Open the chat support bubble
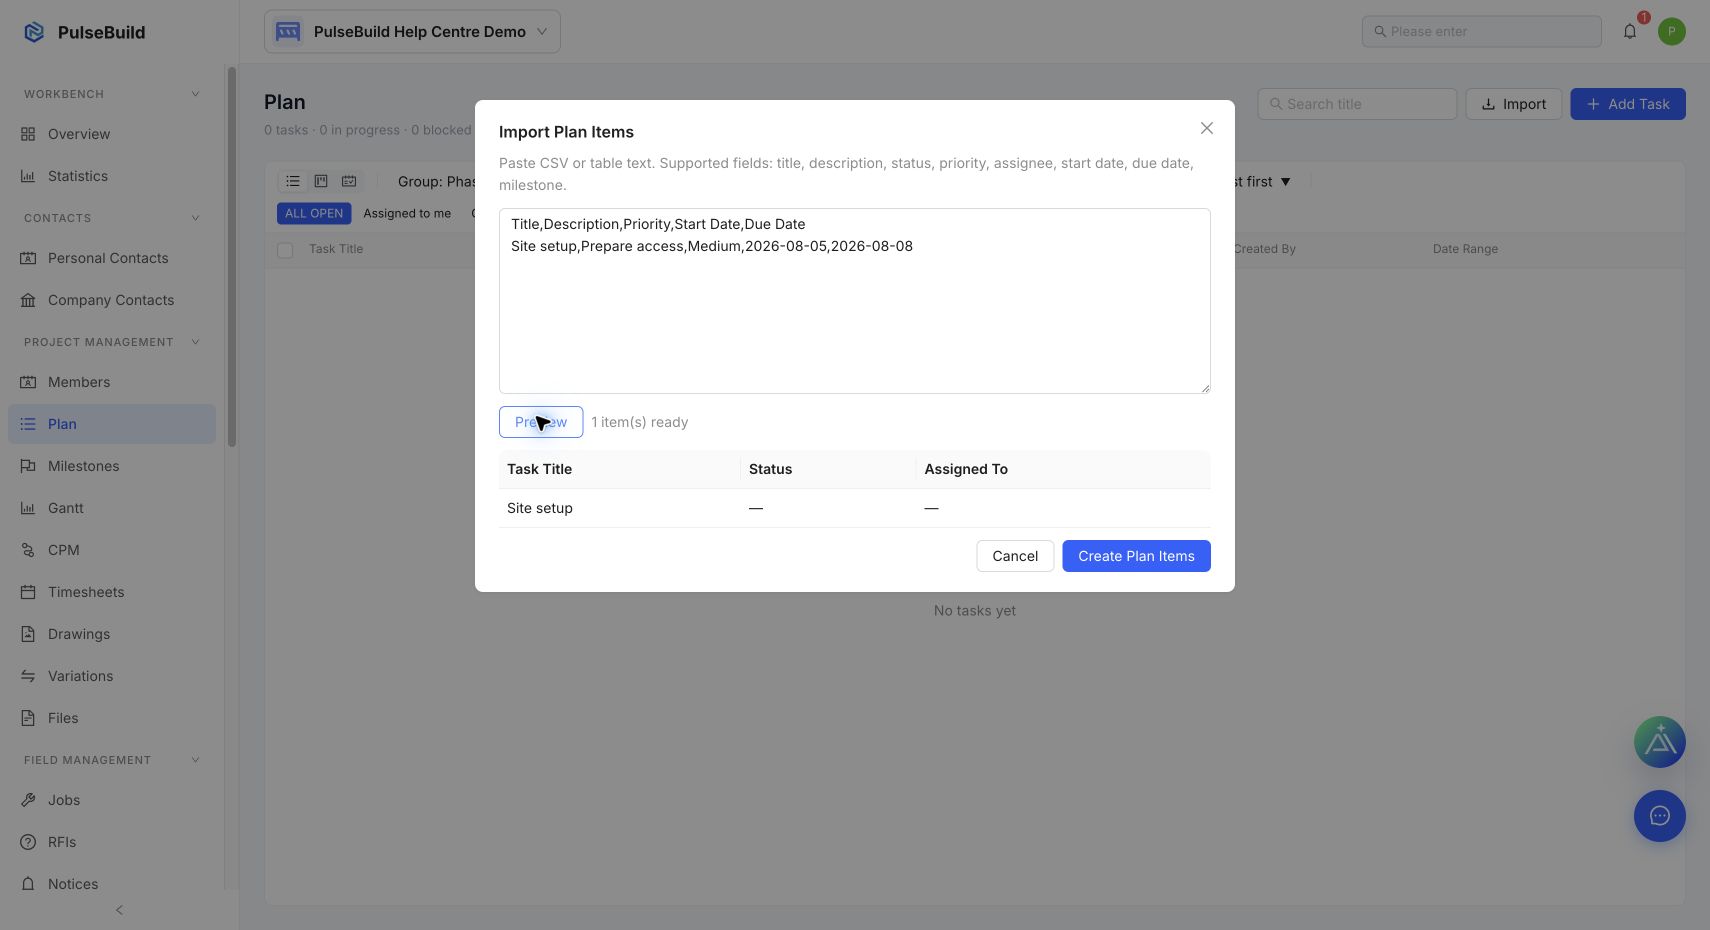Screen dimensions: 1710x930 click(x=1660, y=816)
